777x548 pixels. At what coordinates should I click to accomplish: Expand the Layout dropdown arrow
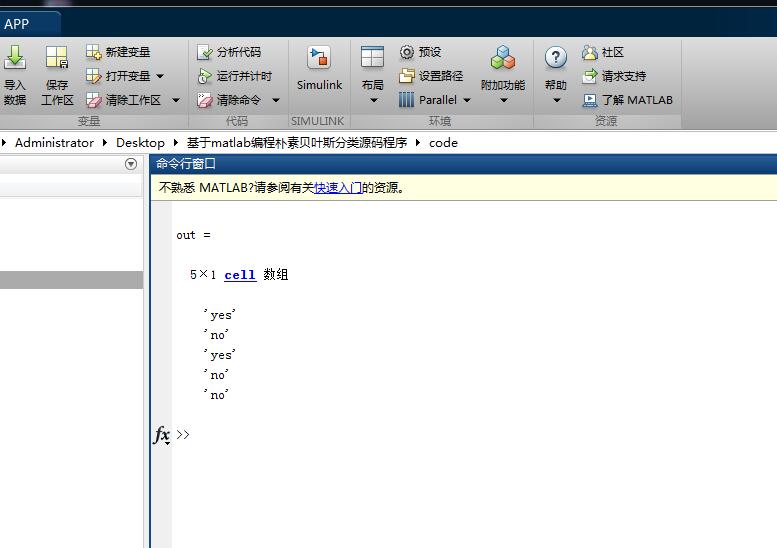pyautogui.click(x=374, y=101)
